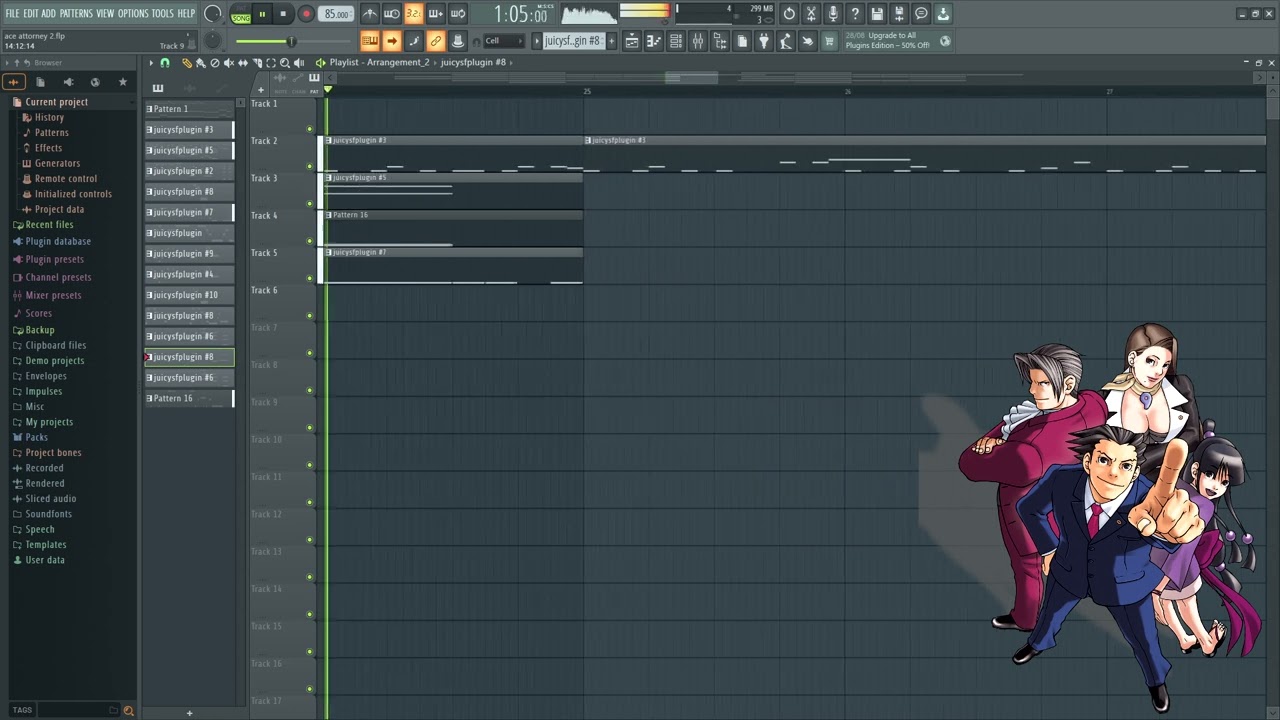The width and height of the screenshot is (1280, 720).
Task: Expand the Current project tree
Action: (x=56, y=102)
